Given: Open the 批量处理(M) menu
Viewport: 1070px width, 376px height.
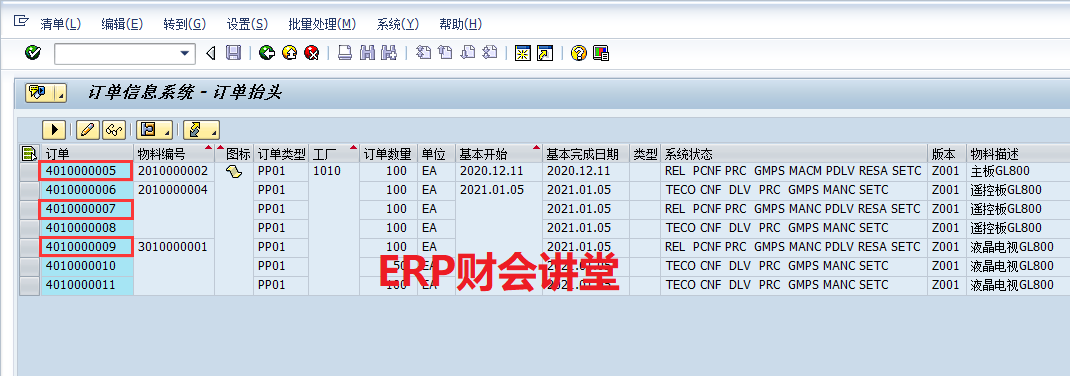Looking at the screenshot, I should click(x=322, y=24).
